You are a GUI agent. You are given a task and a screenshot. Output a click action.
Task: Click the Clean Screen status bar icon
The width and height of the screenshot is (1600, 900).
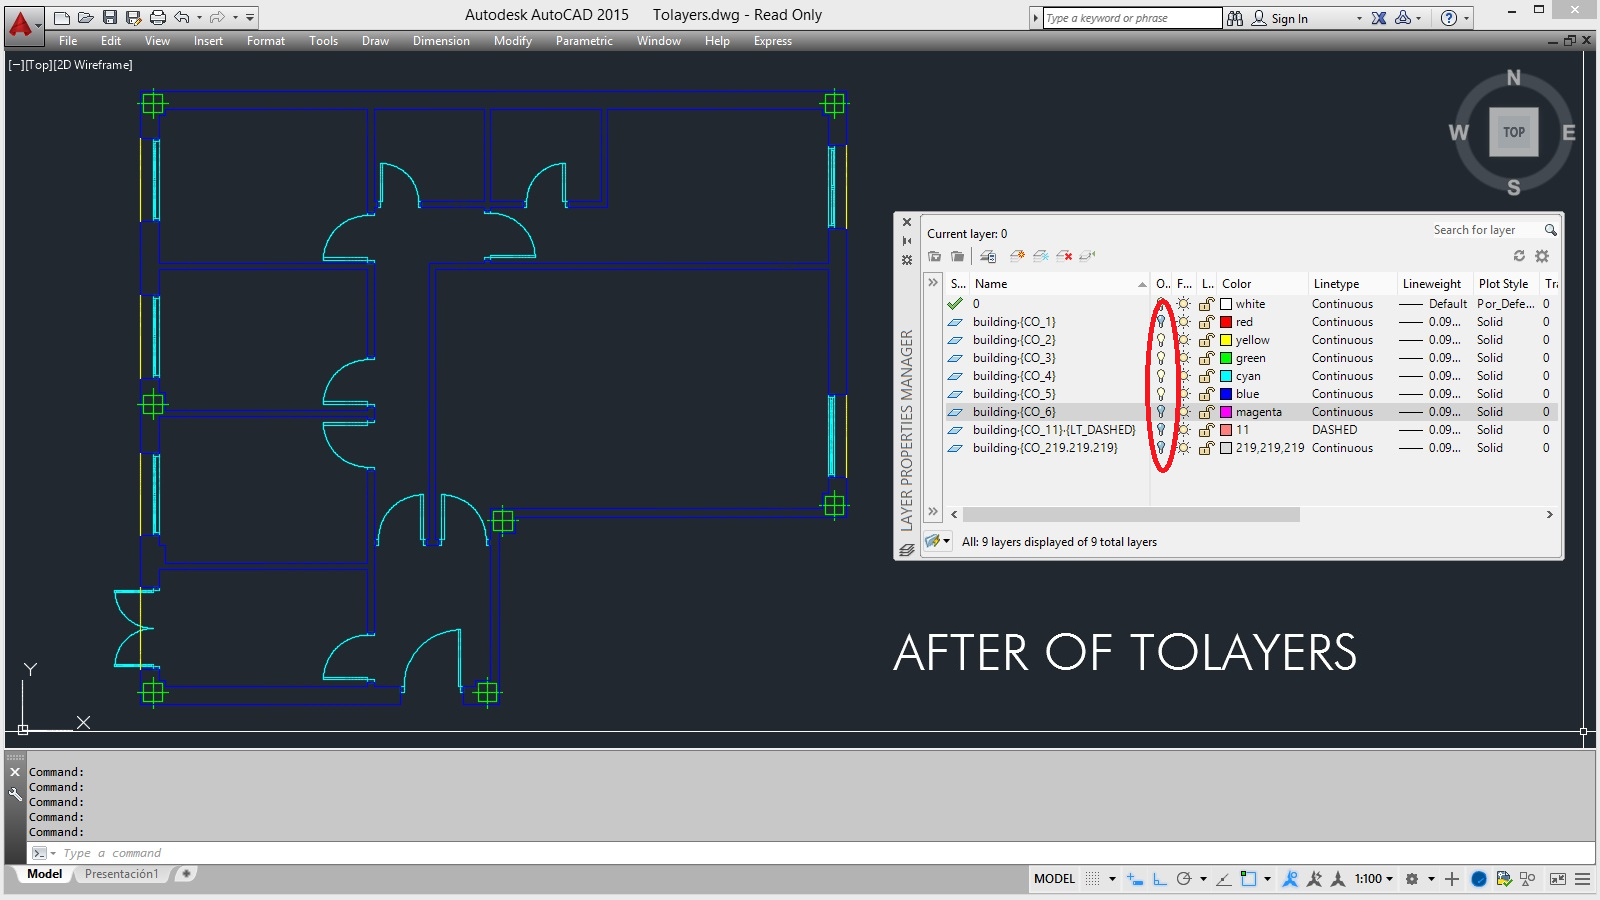[1557, 879]
